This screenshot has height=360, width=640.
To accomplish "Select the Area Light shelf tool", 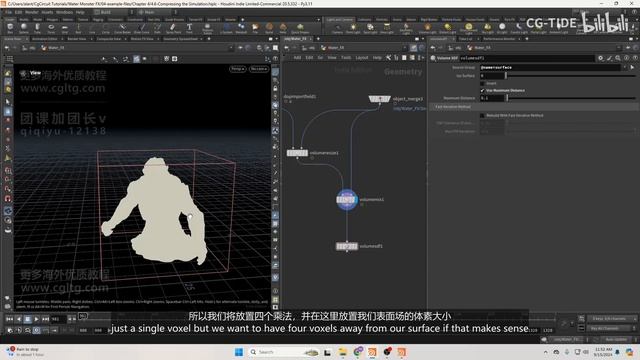I will pos(386,28).
